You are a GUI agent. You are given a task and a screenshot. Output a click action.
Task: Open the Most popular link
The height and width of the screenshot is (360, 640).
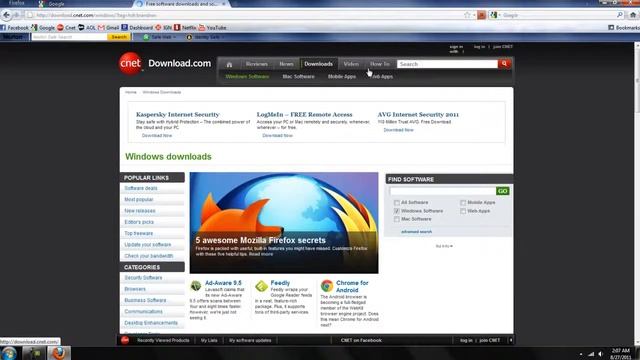pos(139,200)
